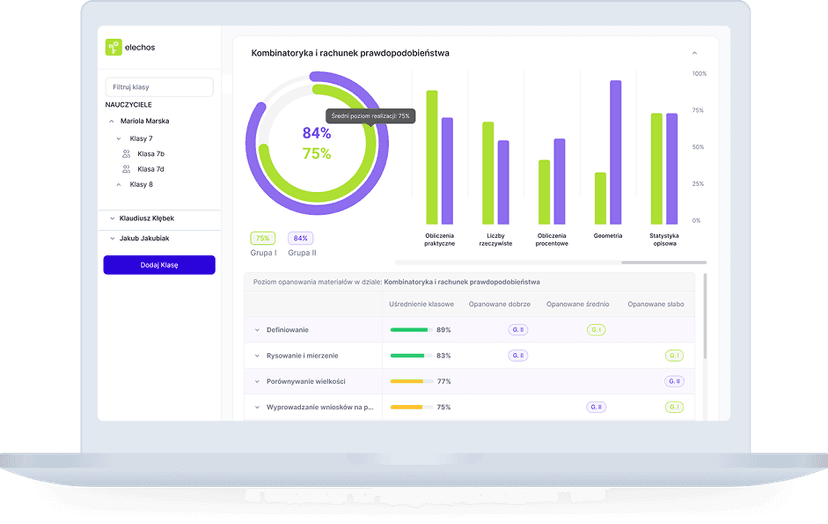The image size is (828, 524).
Task: Expand the Definiowanie table row
Action: pos(257,329)
